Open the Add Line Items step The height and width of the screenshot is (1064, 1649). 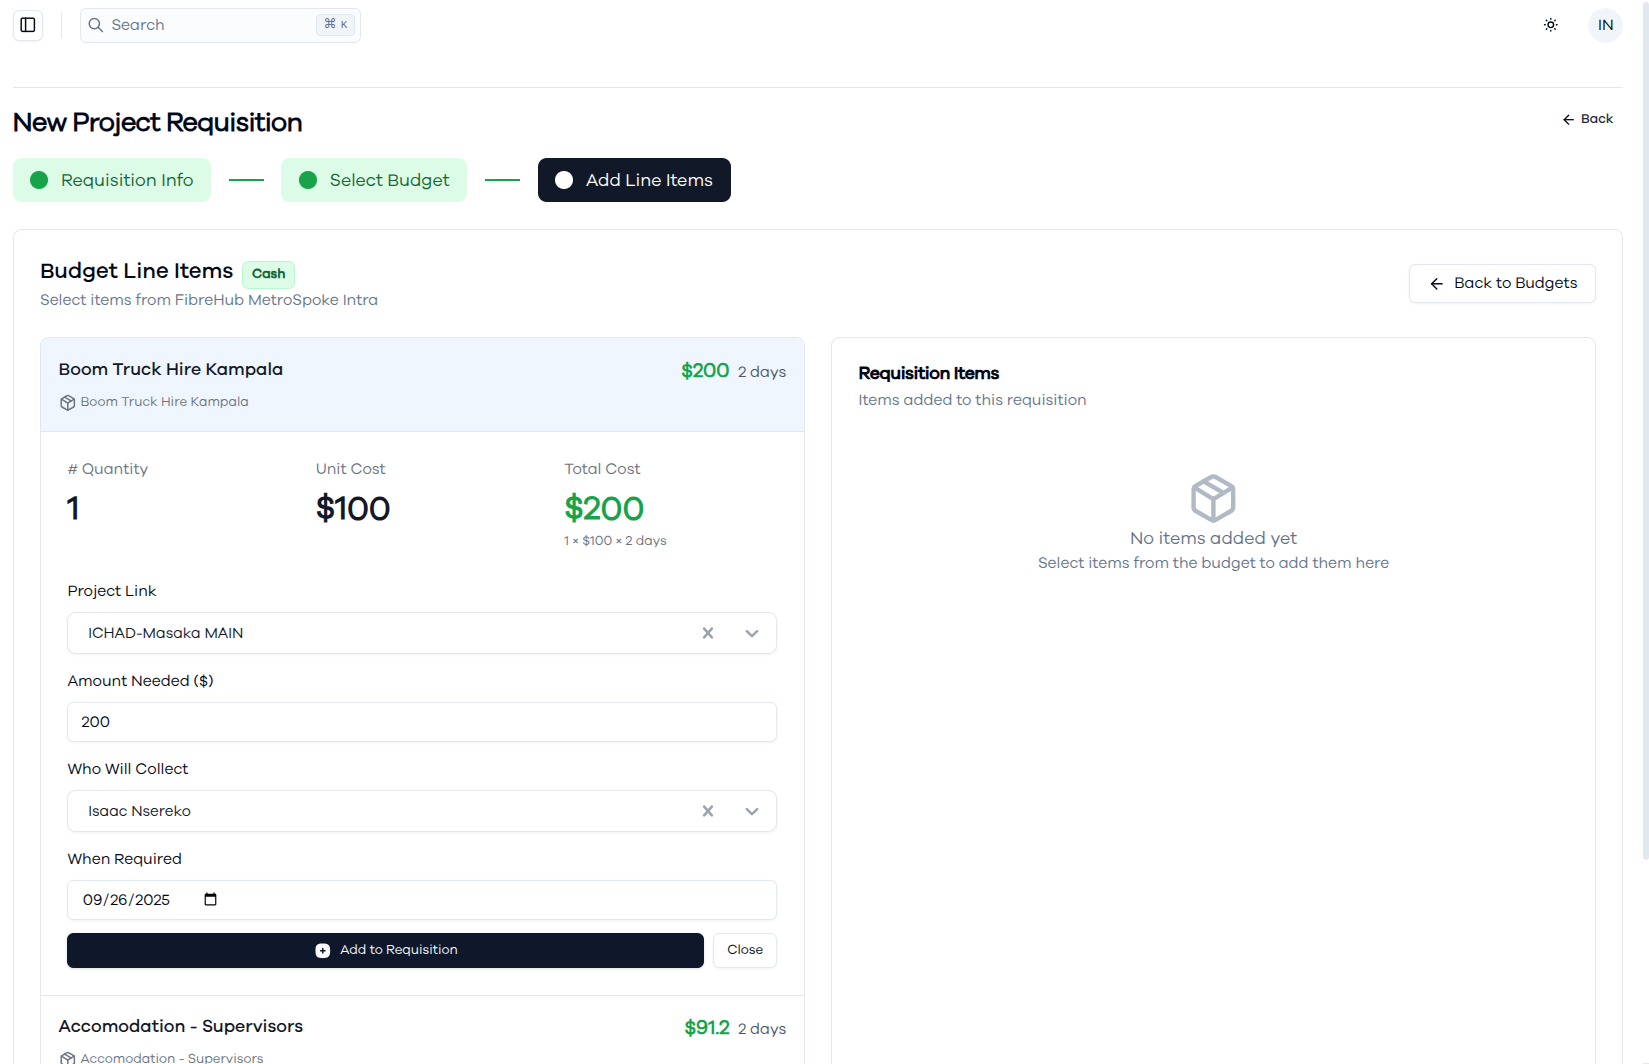pyautogui.click(x=634, y=180)
